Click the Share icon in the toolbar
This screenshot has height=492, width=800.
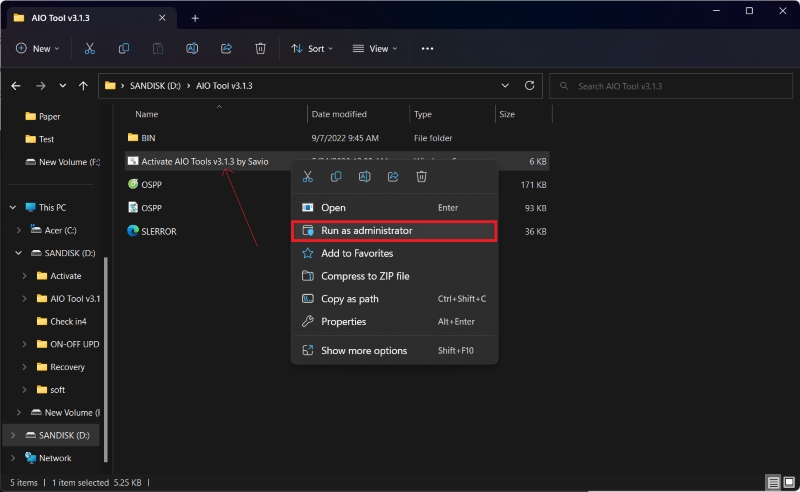[226, 48]
